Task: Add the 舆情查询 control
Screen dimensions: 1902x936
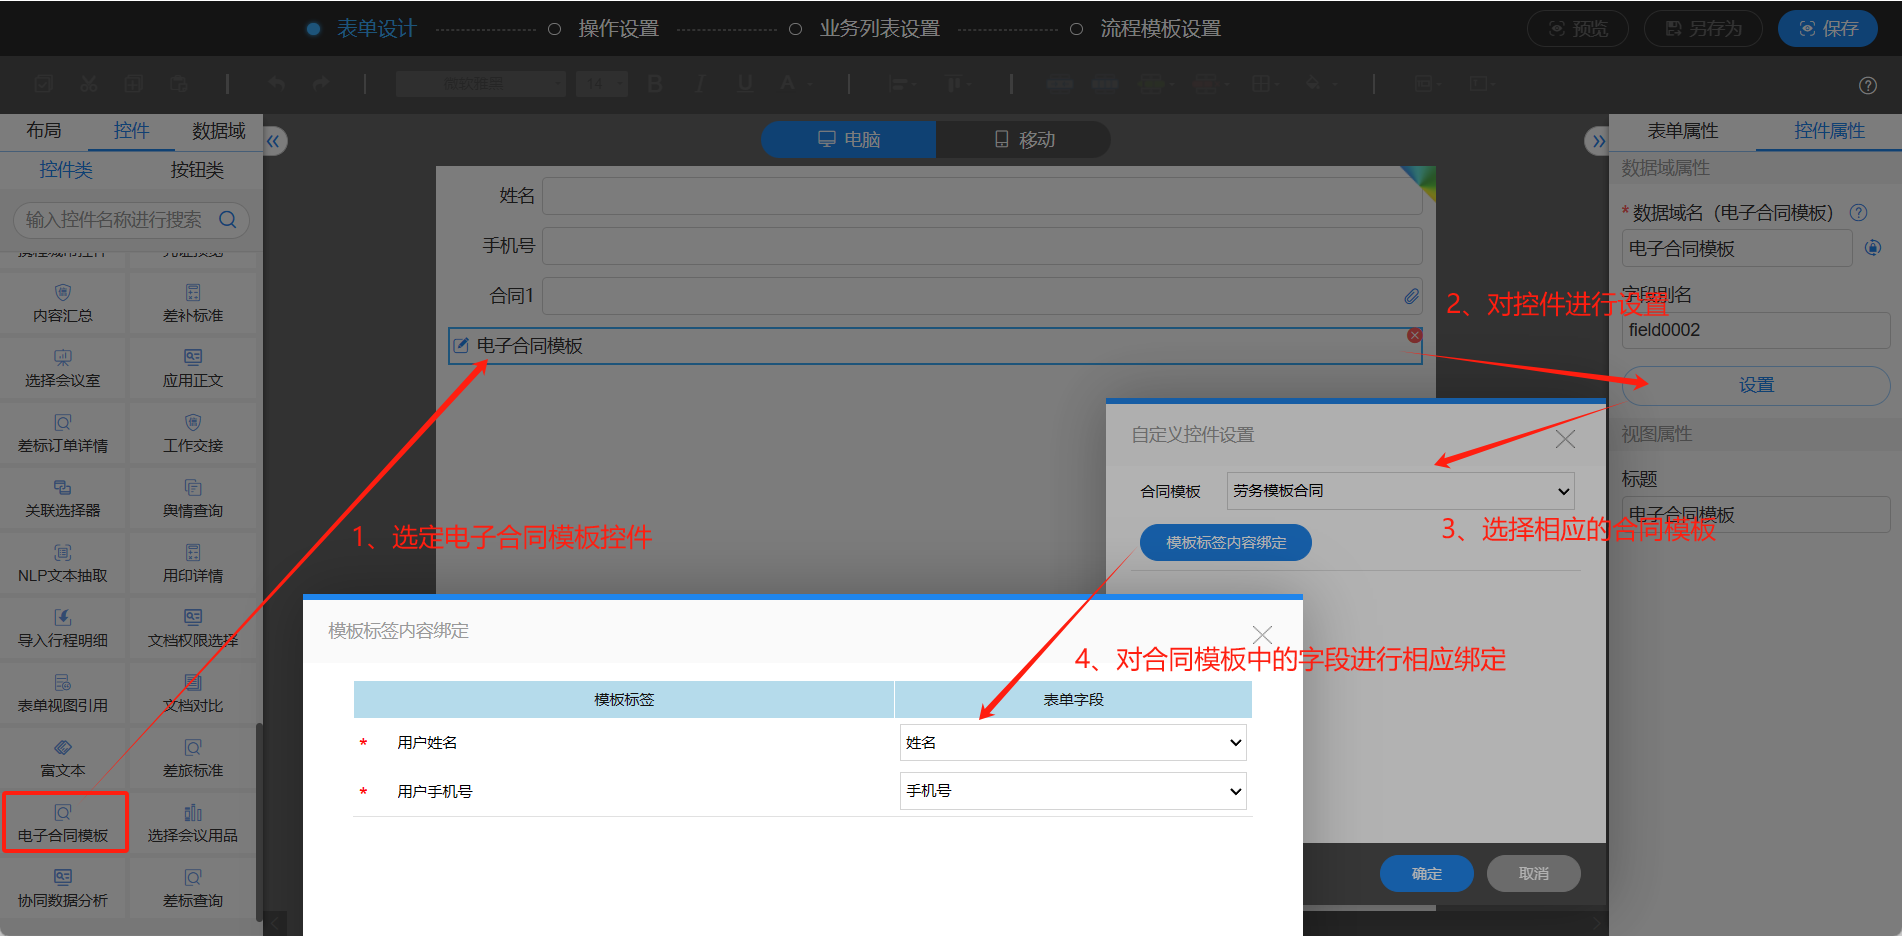Action: pos(193,499)
